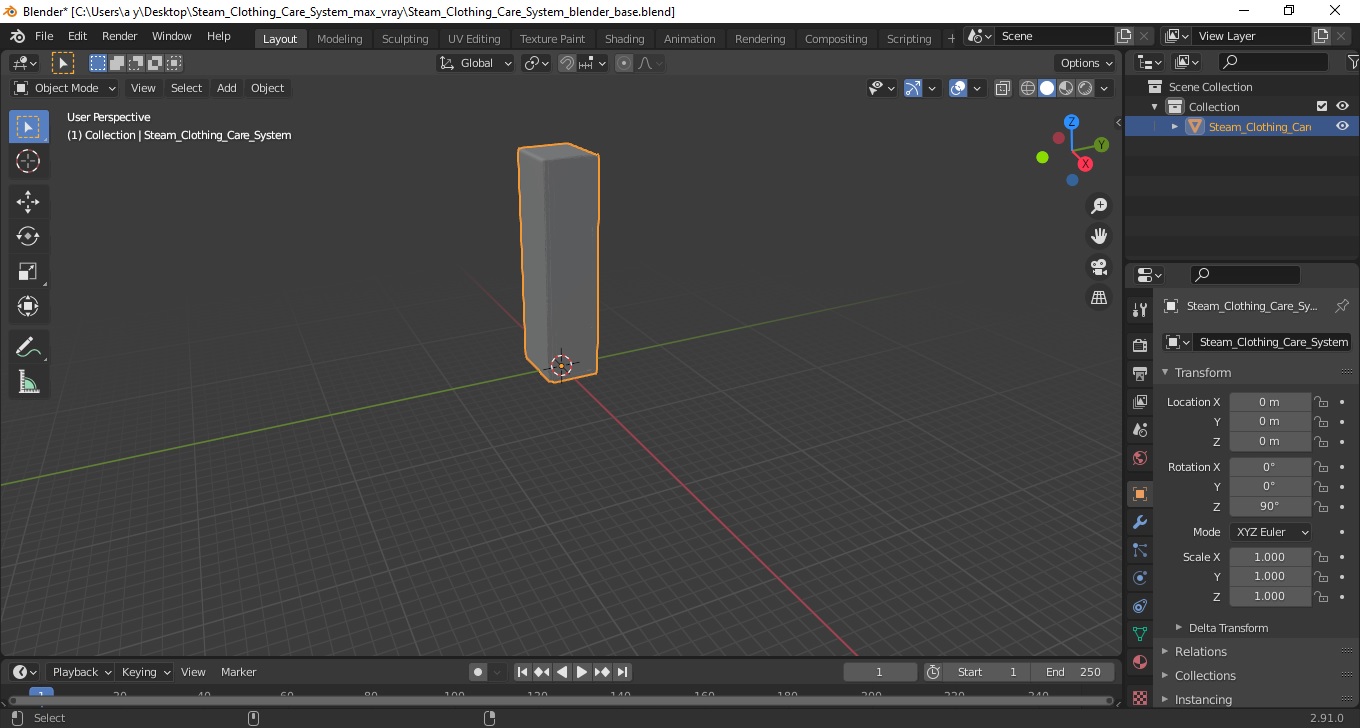Open the Keying dropdown in timeline
The image size is (1360, 728).
tap(144, 672)
